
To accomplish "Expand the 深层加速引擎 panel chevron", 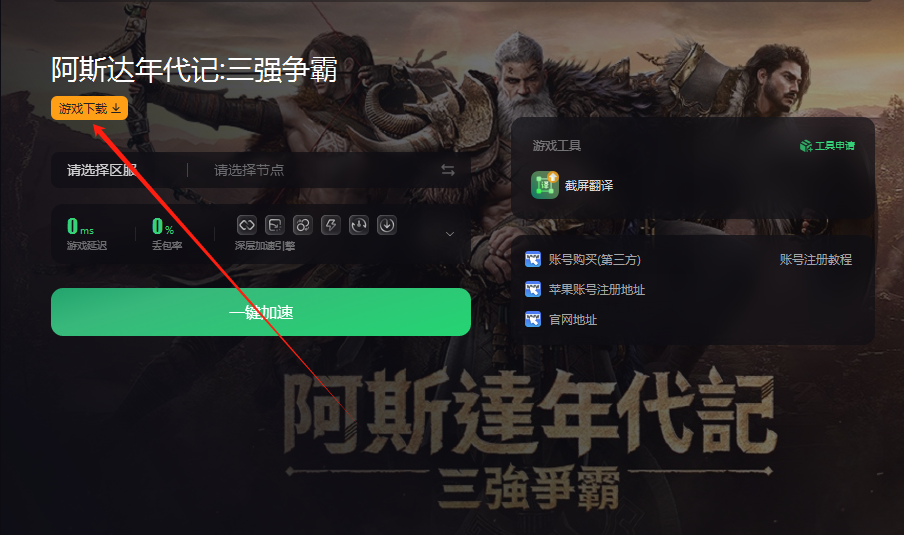I will pos(450,233).
